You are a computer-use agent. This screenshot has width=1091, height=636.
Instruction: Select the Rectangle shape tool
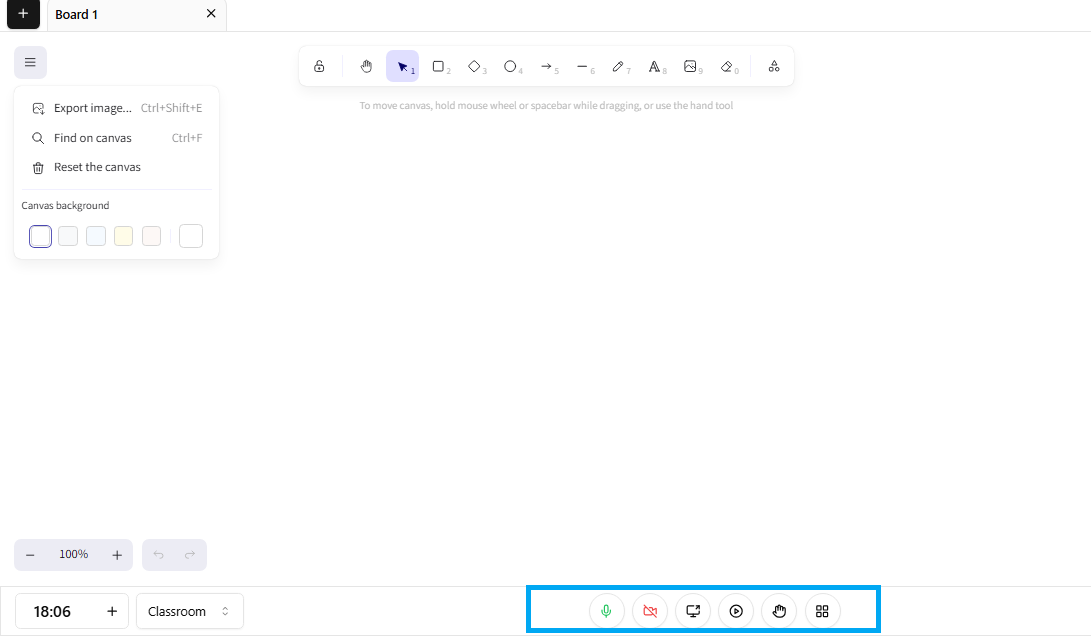(x=438, y=67)
